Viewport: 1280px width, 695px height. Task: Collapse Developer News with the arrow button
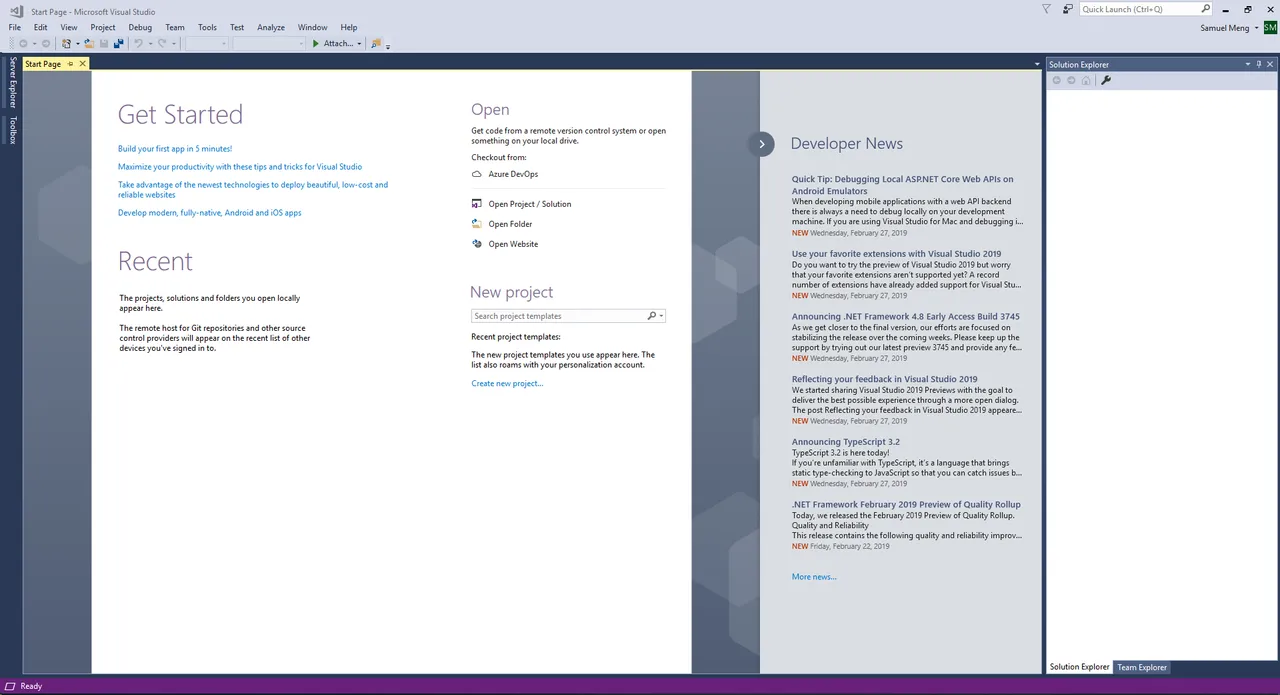pos(761,144)
